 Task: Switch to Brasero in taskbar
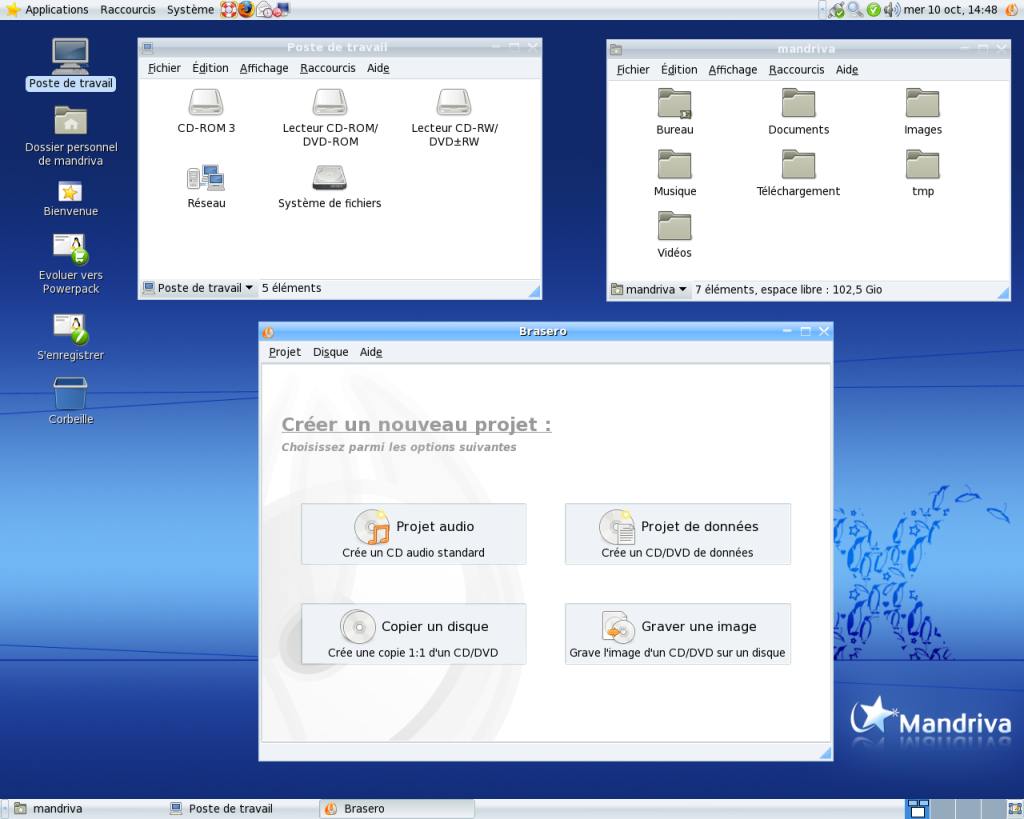click(x=396, y=809)
